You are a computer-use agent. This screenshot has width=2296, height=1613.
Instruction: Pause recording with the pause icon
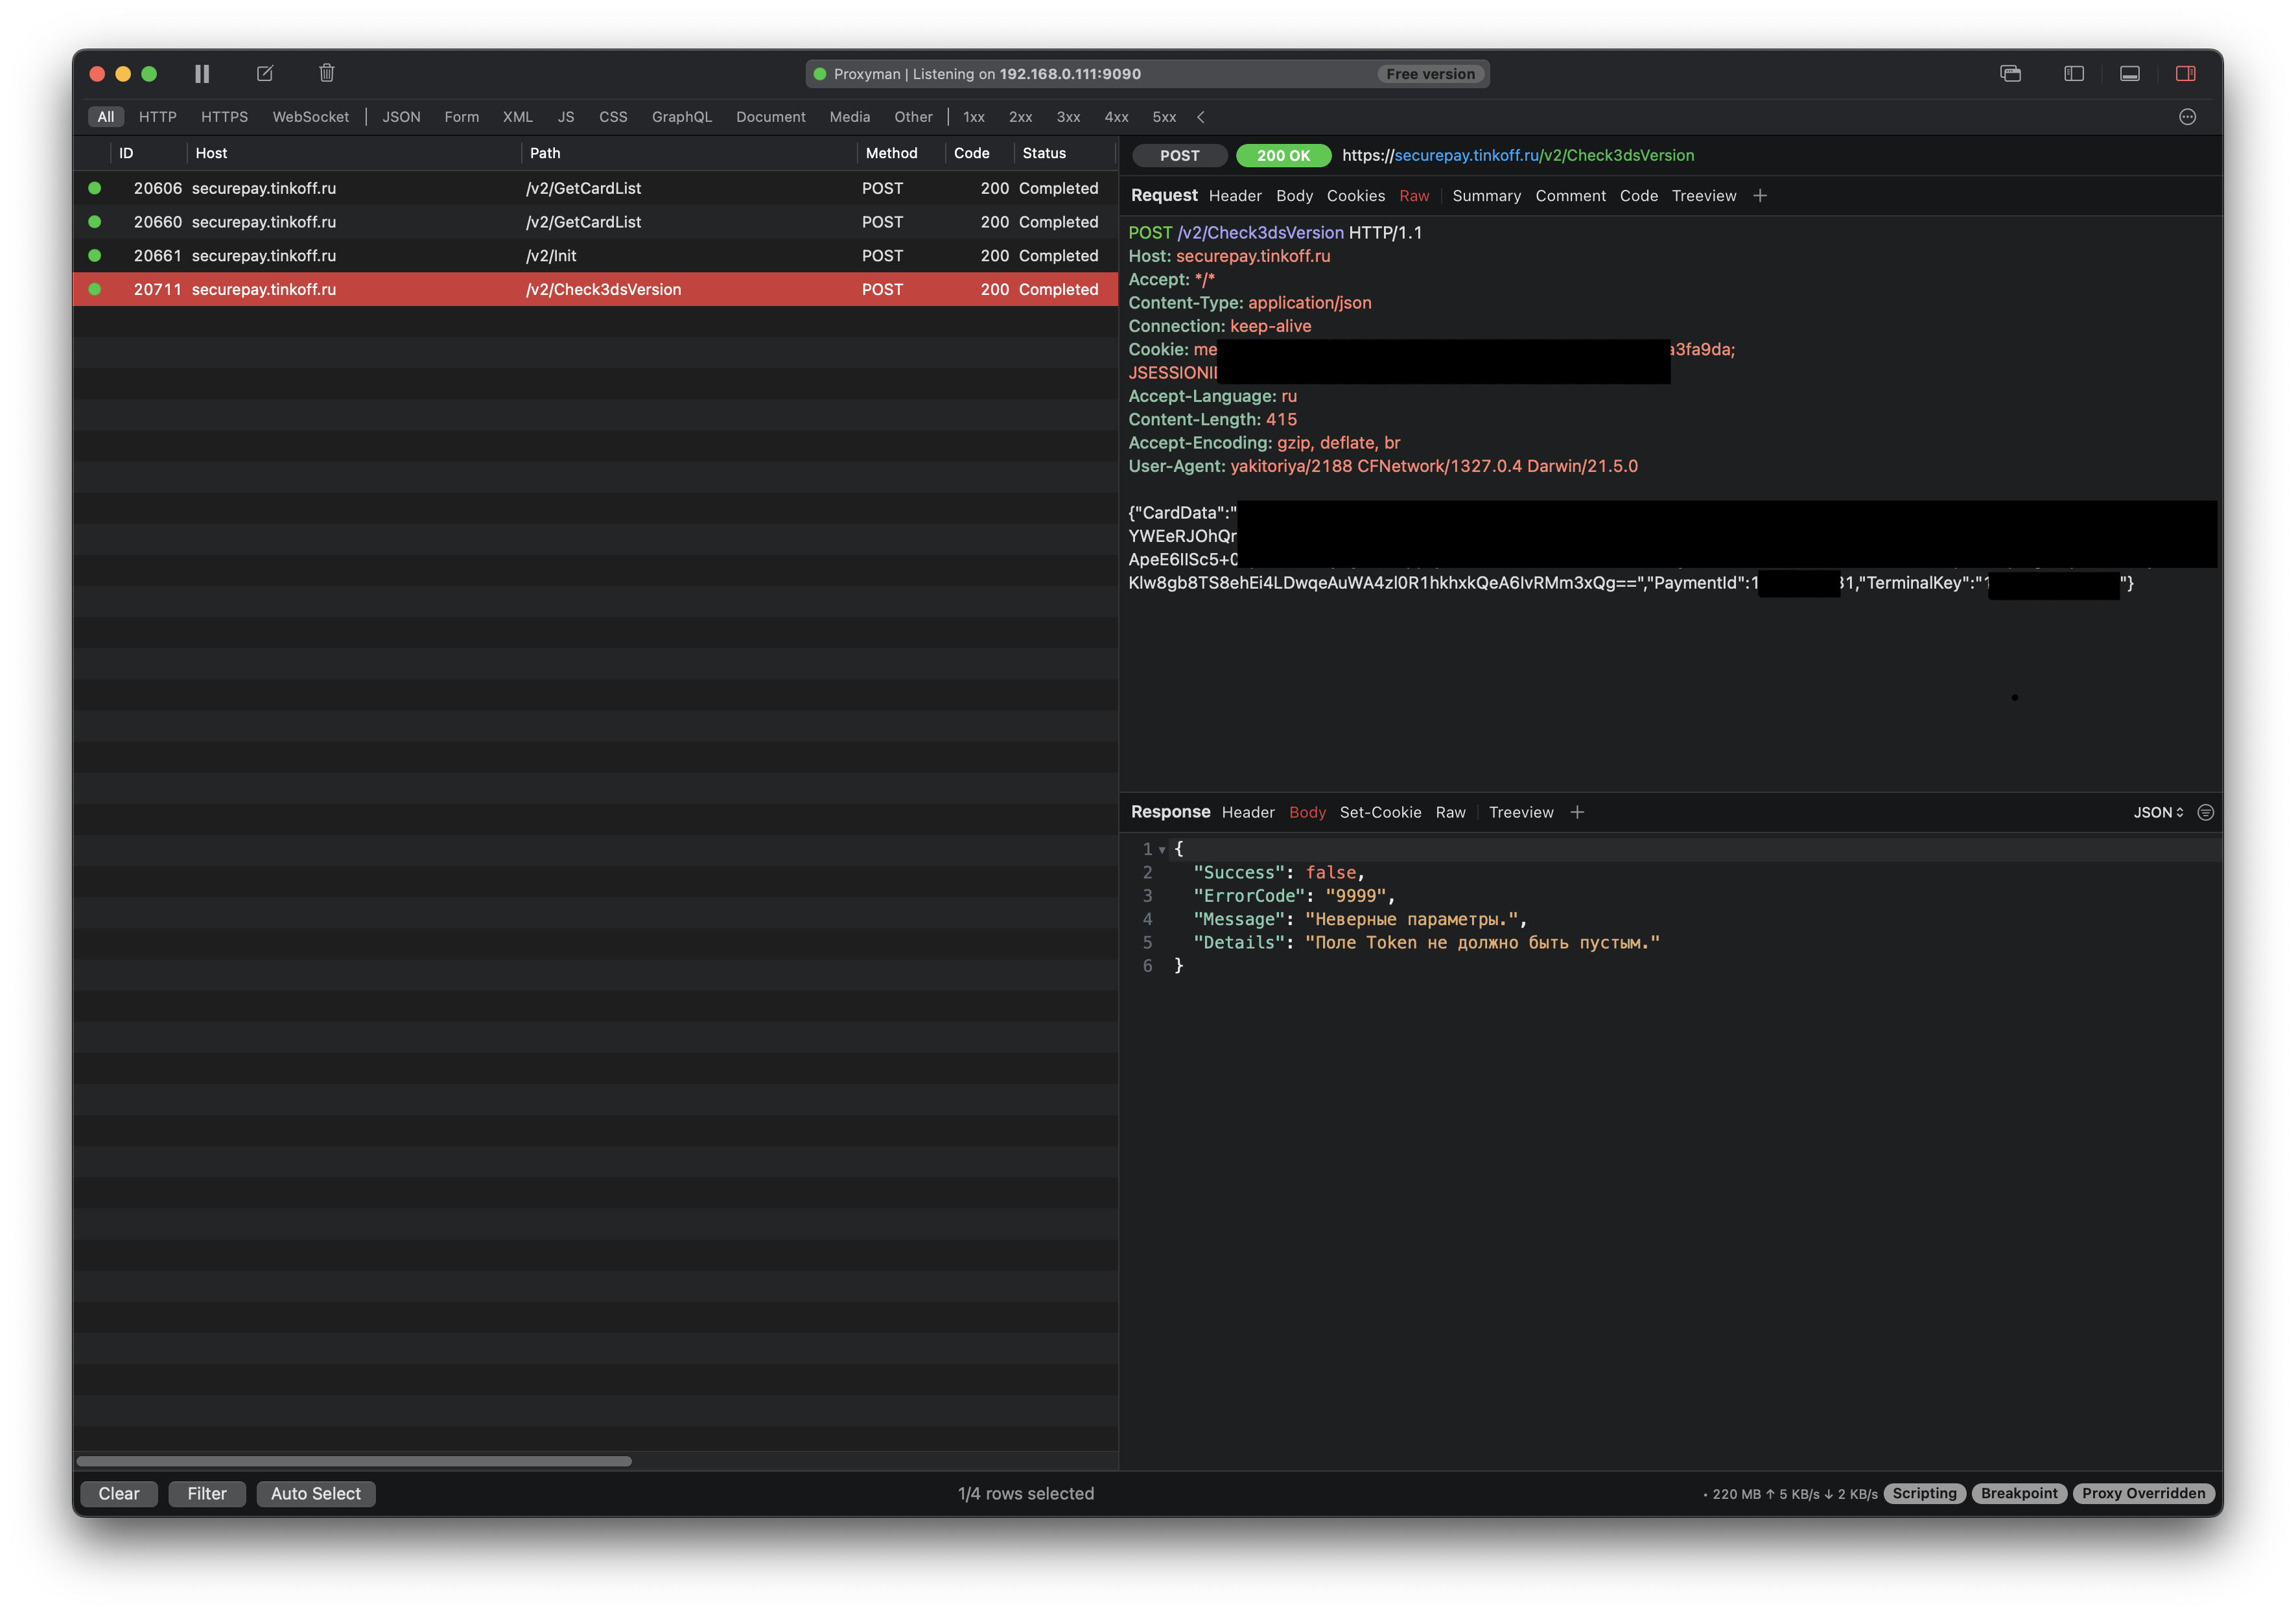click(x=202, y=74)
